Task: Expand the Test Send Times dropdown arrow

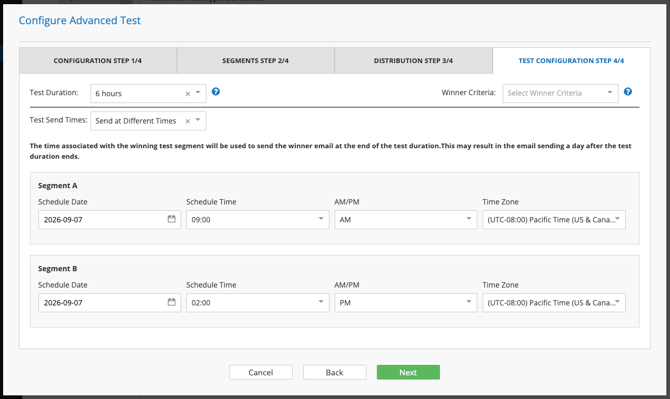Action: pos(198,120)
